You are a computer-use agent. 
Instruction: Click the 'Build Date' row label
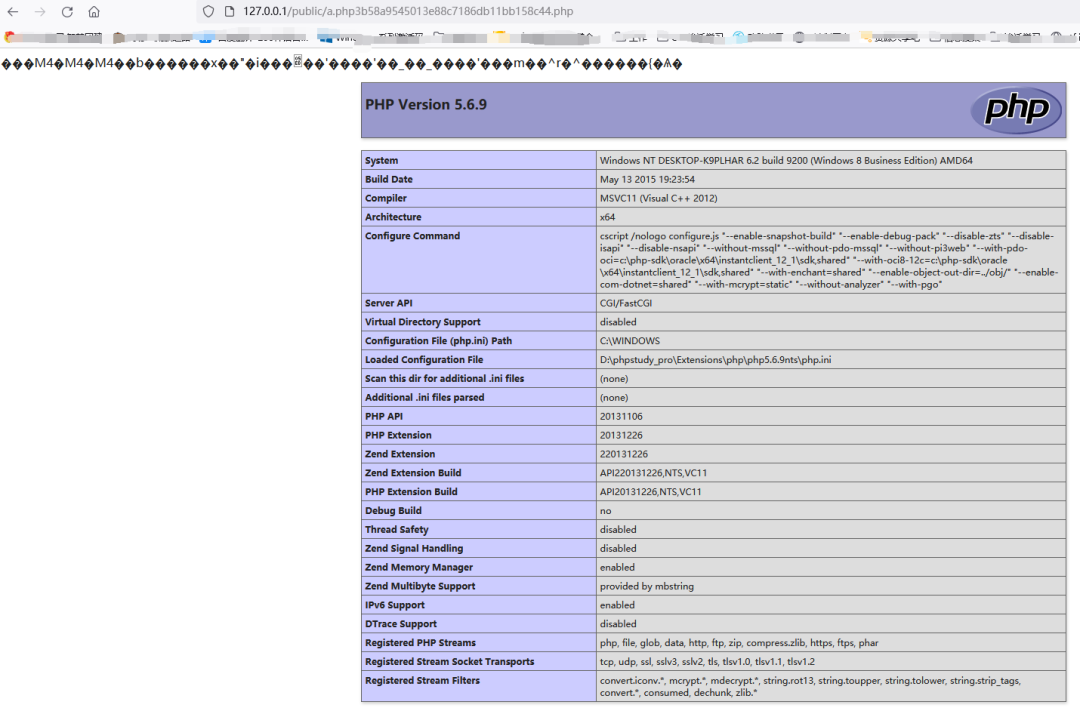[388, 179]
